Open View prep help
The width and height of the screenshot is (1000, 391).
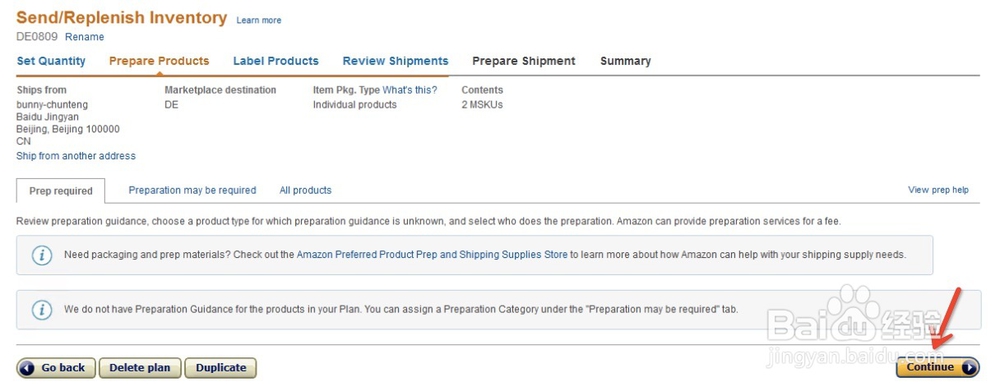(x=938, y=190)
